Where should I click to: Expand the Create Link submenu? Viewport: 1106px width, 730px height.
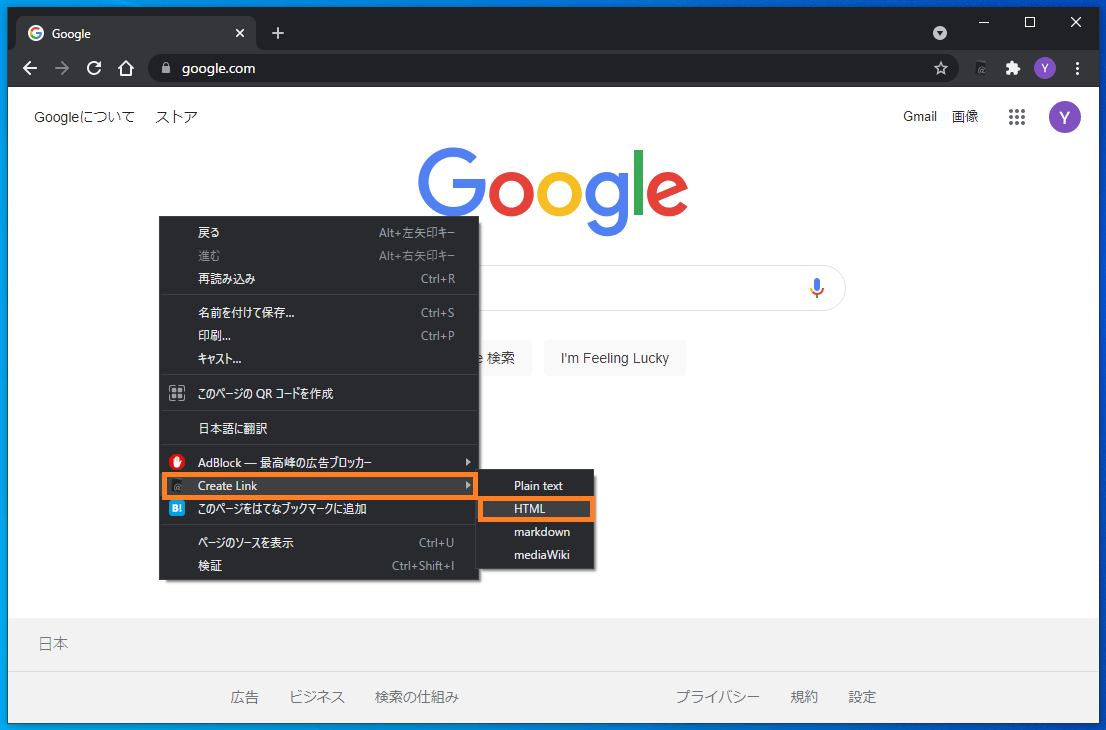(320, 486)
